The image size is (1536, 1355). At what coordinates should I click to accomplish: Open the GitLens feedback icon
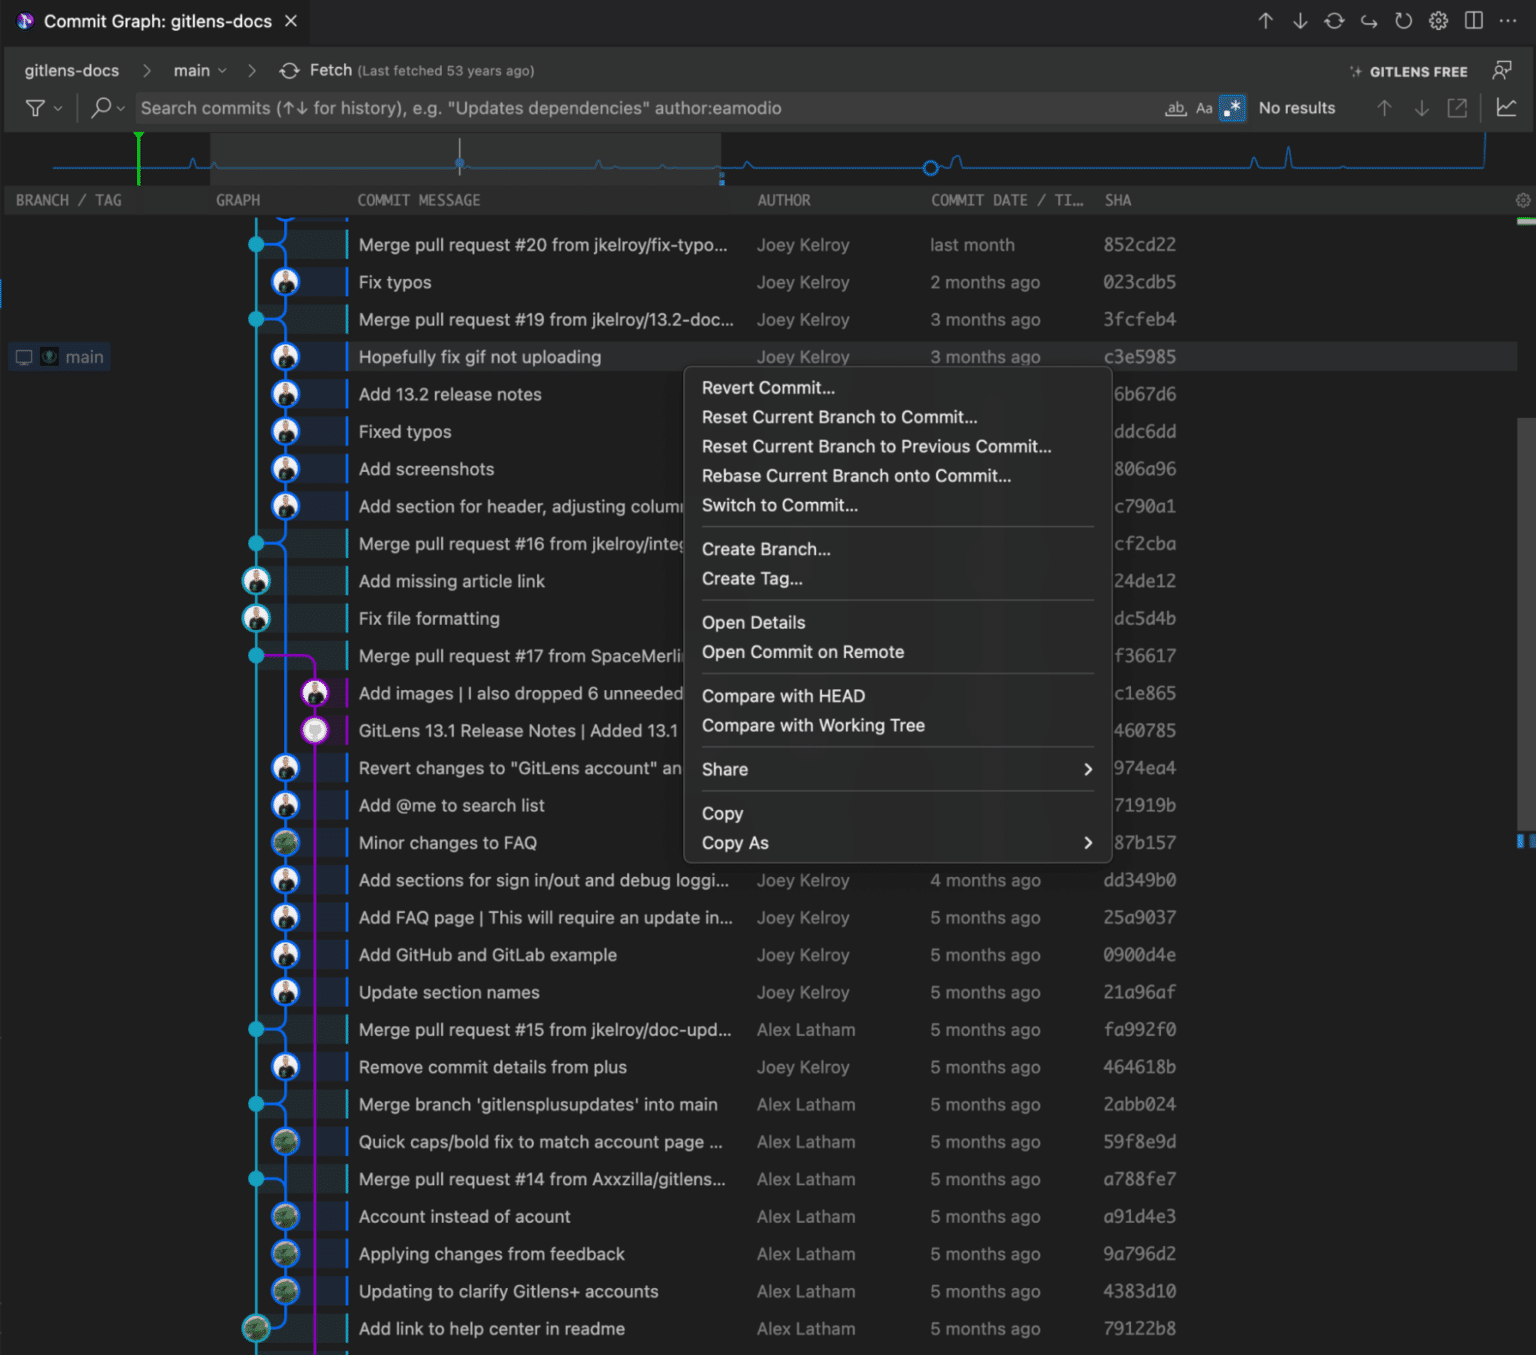click(x=1502, y=70)
